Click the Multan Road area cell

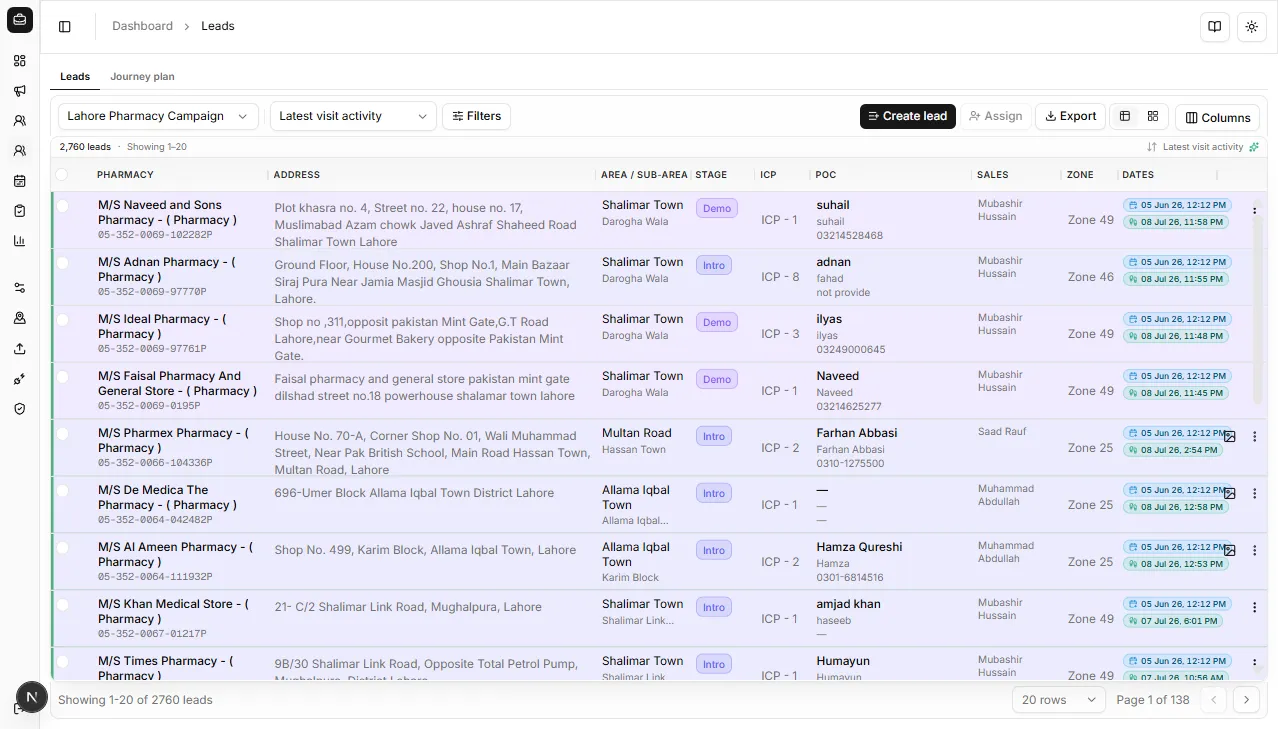[636, 433]
